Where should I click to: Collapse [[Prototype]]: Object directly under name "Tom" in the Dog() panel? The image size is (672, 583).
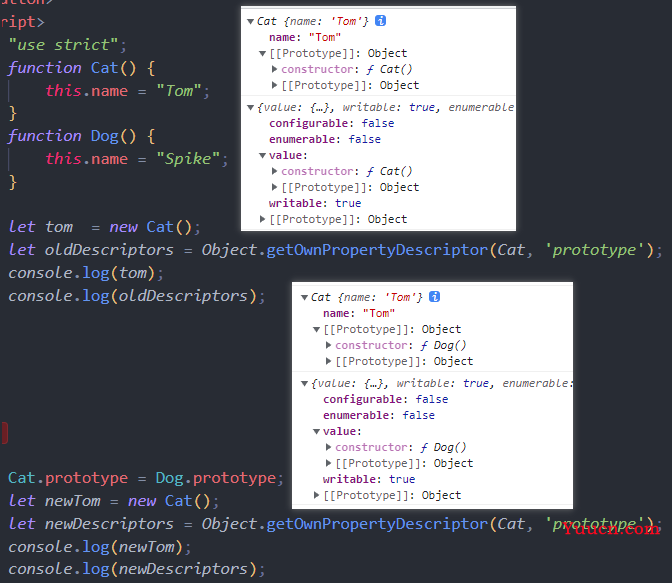tap(317, 330)
